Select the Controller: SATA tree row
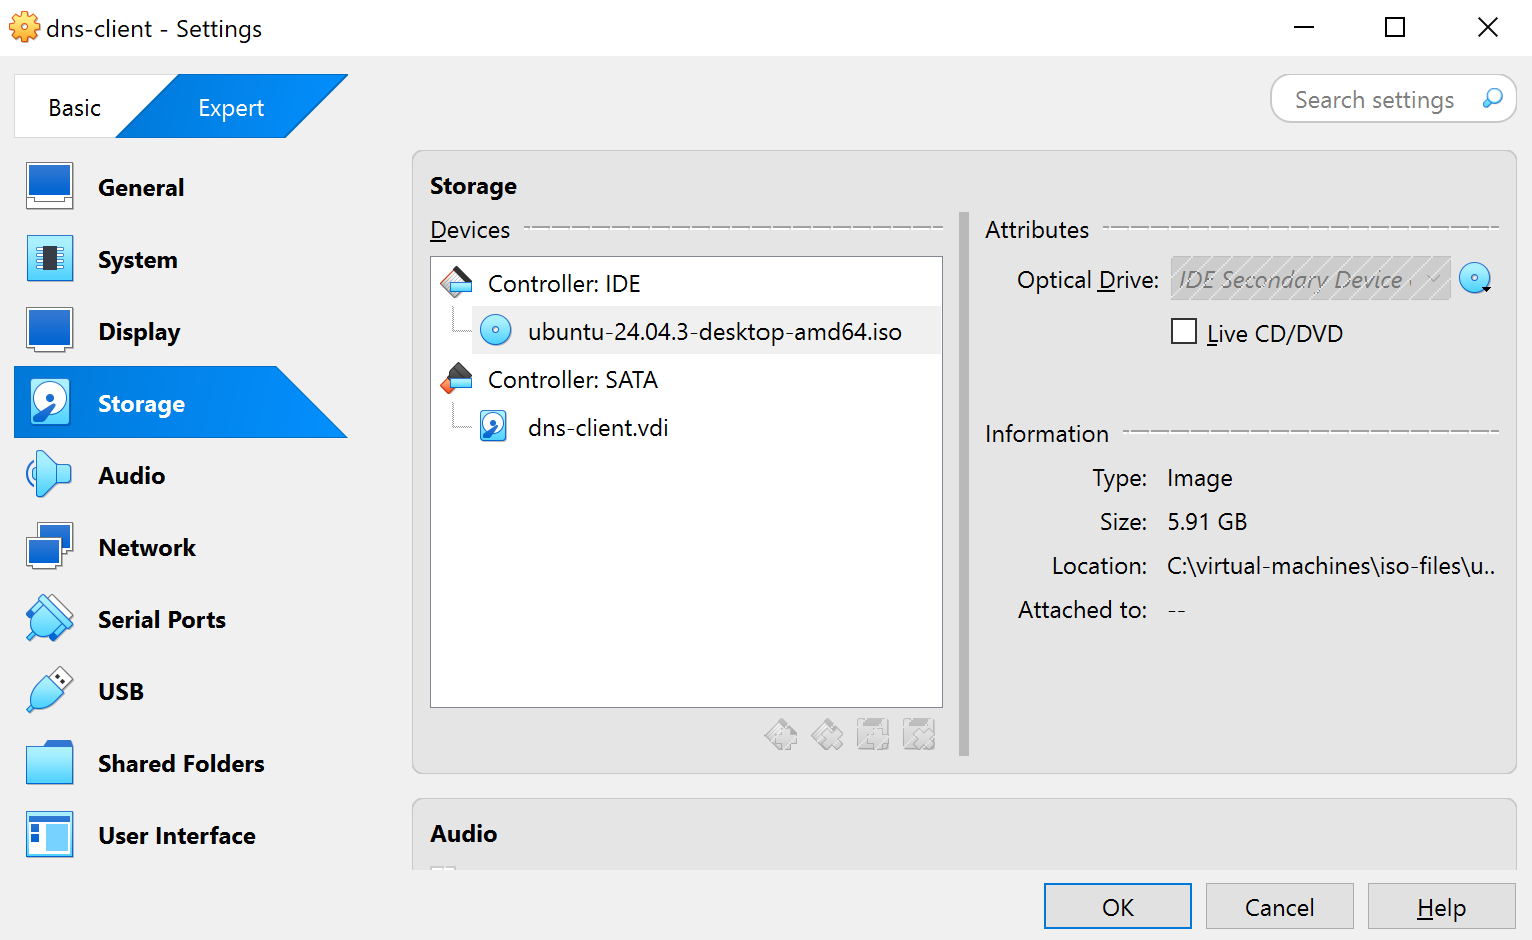Viewport: 1532px width, 940px height. [686, 379]
